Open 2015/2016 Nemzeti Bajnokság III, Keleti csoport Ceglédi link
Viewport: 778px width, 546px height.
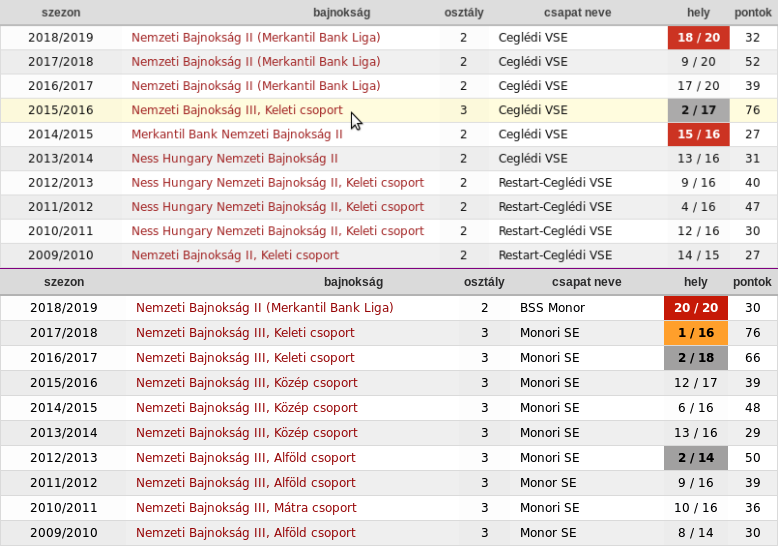(x=237, y=110)
